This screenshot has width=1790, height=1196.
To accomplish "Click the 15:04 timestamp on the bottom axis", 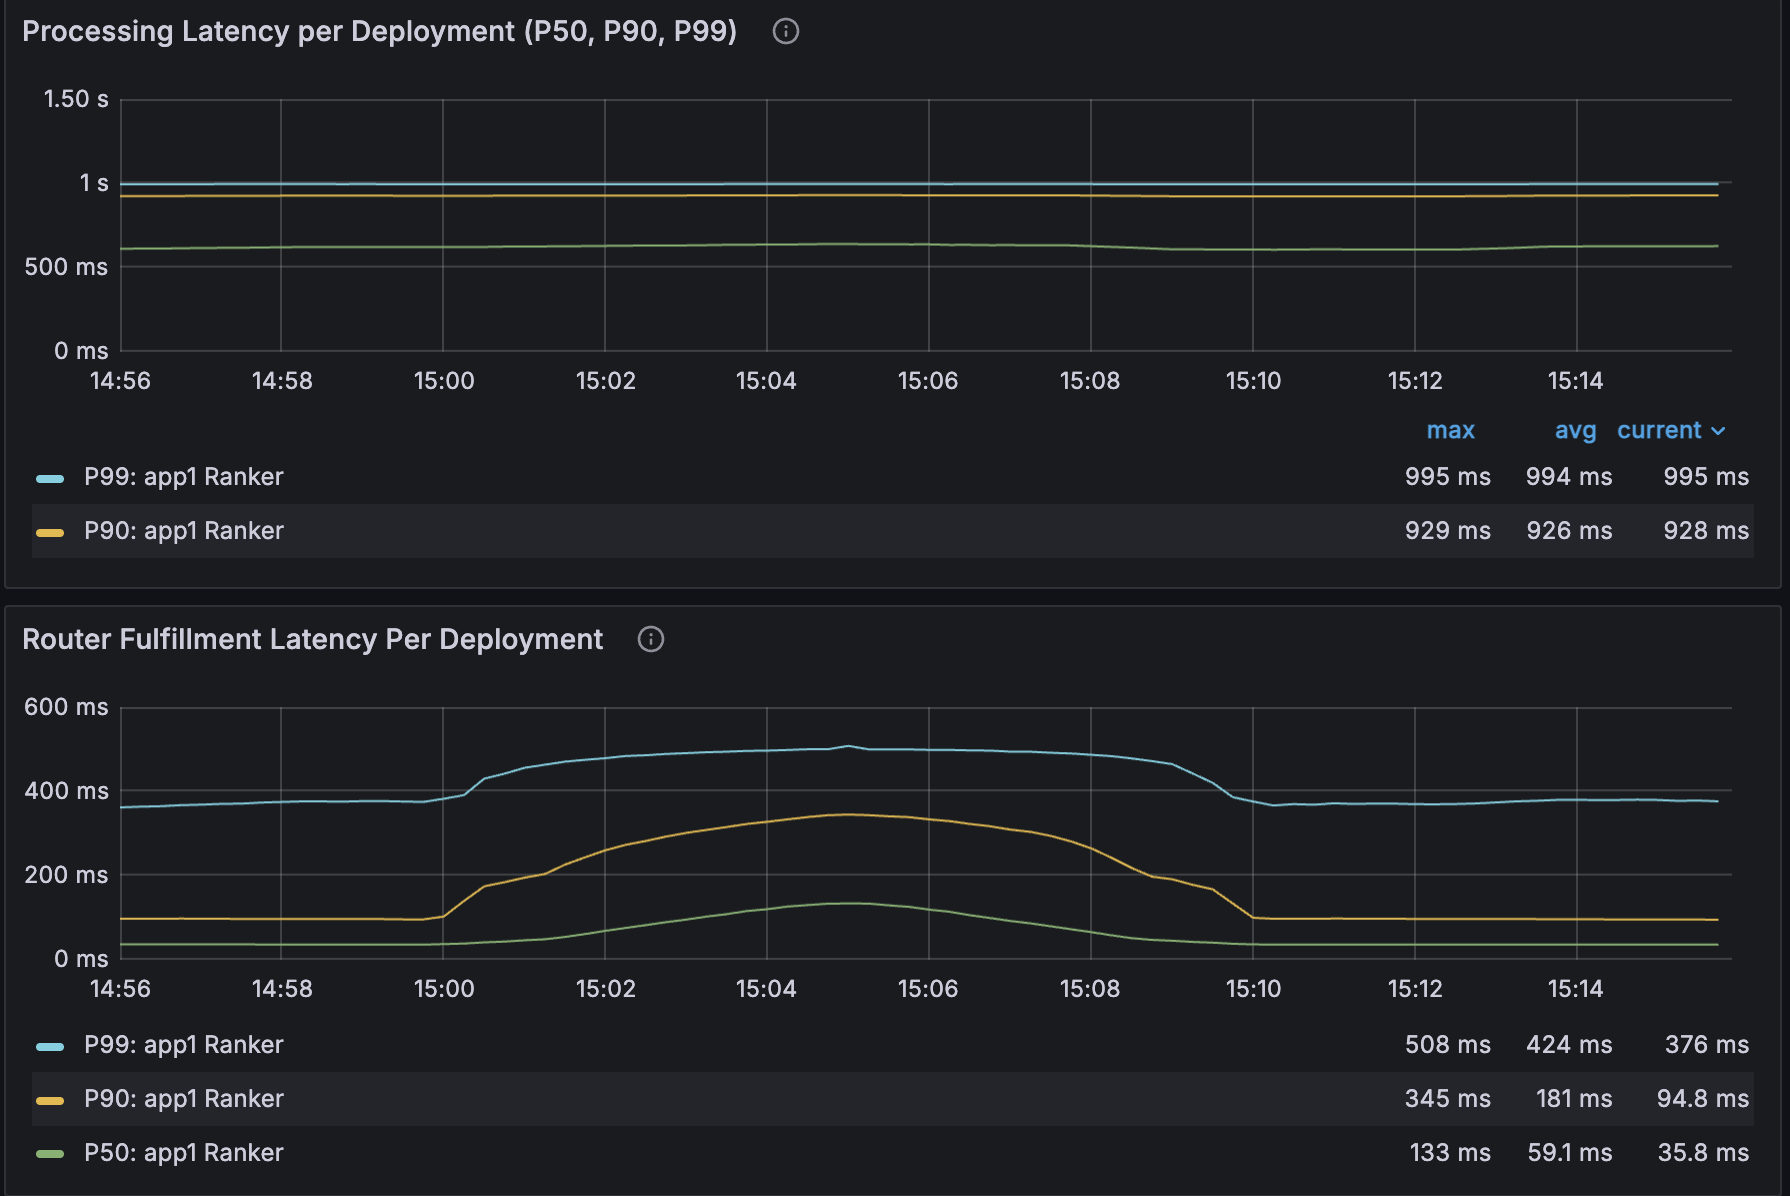I will [x=767, y=988].
